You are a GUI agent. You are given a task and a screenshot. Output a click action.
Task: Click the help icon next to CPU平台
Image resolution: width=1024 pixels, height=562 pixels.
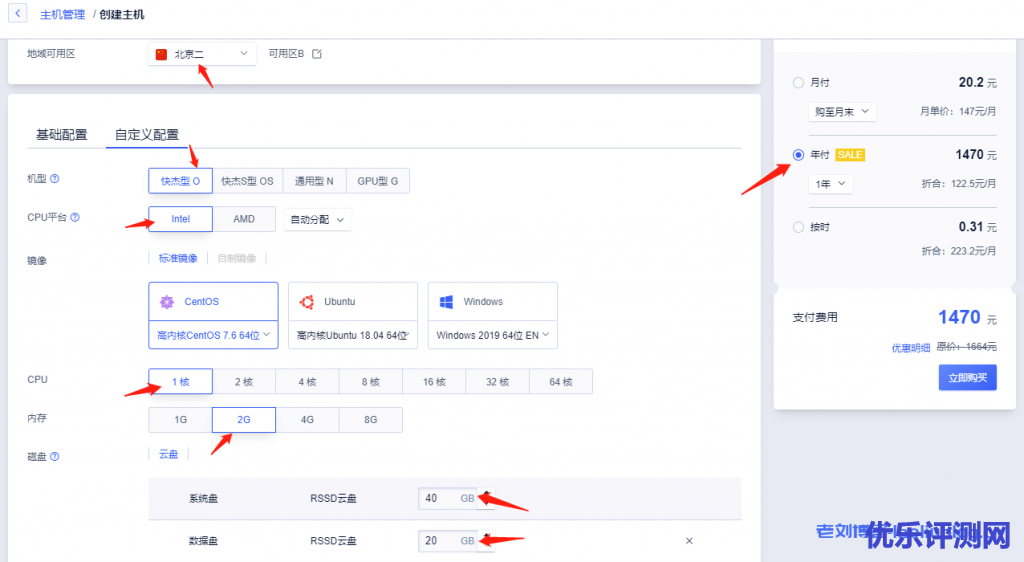tap(74, 217)
